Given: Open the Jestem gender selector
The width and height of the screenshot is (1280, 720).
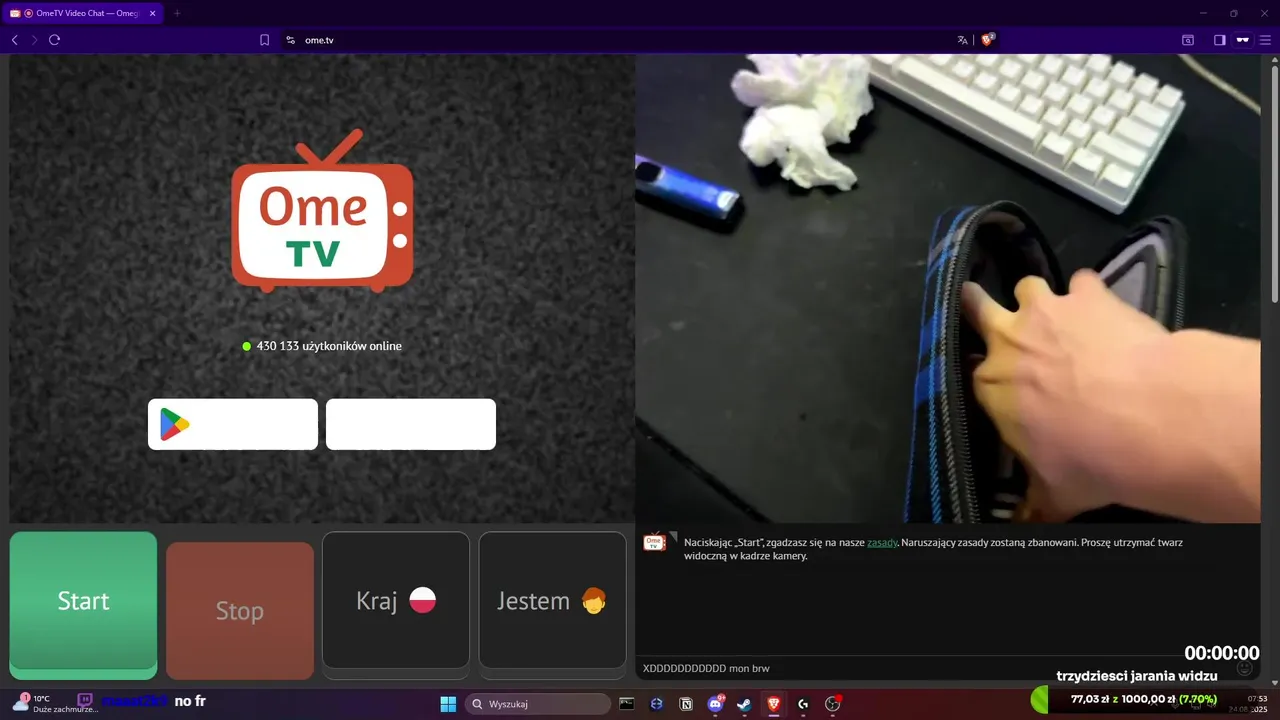Looking at the screenshot, I should (552, 600).
